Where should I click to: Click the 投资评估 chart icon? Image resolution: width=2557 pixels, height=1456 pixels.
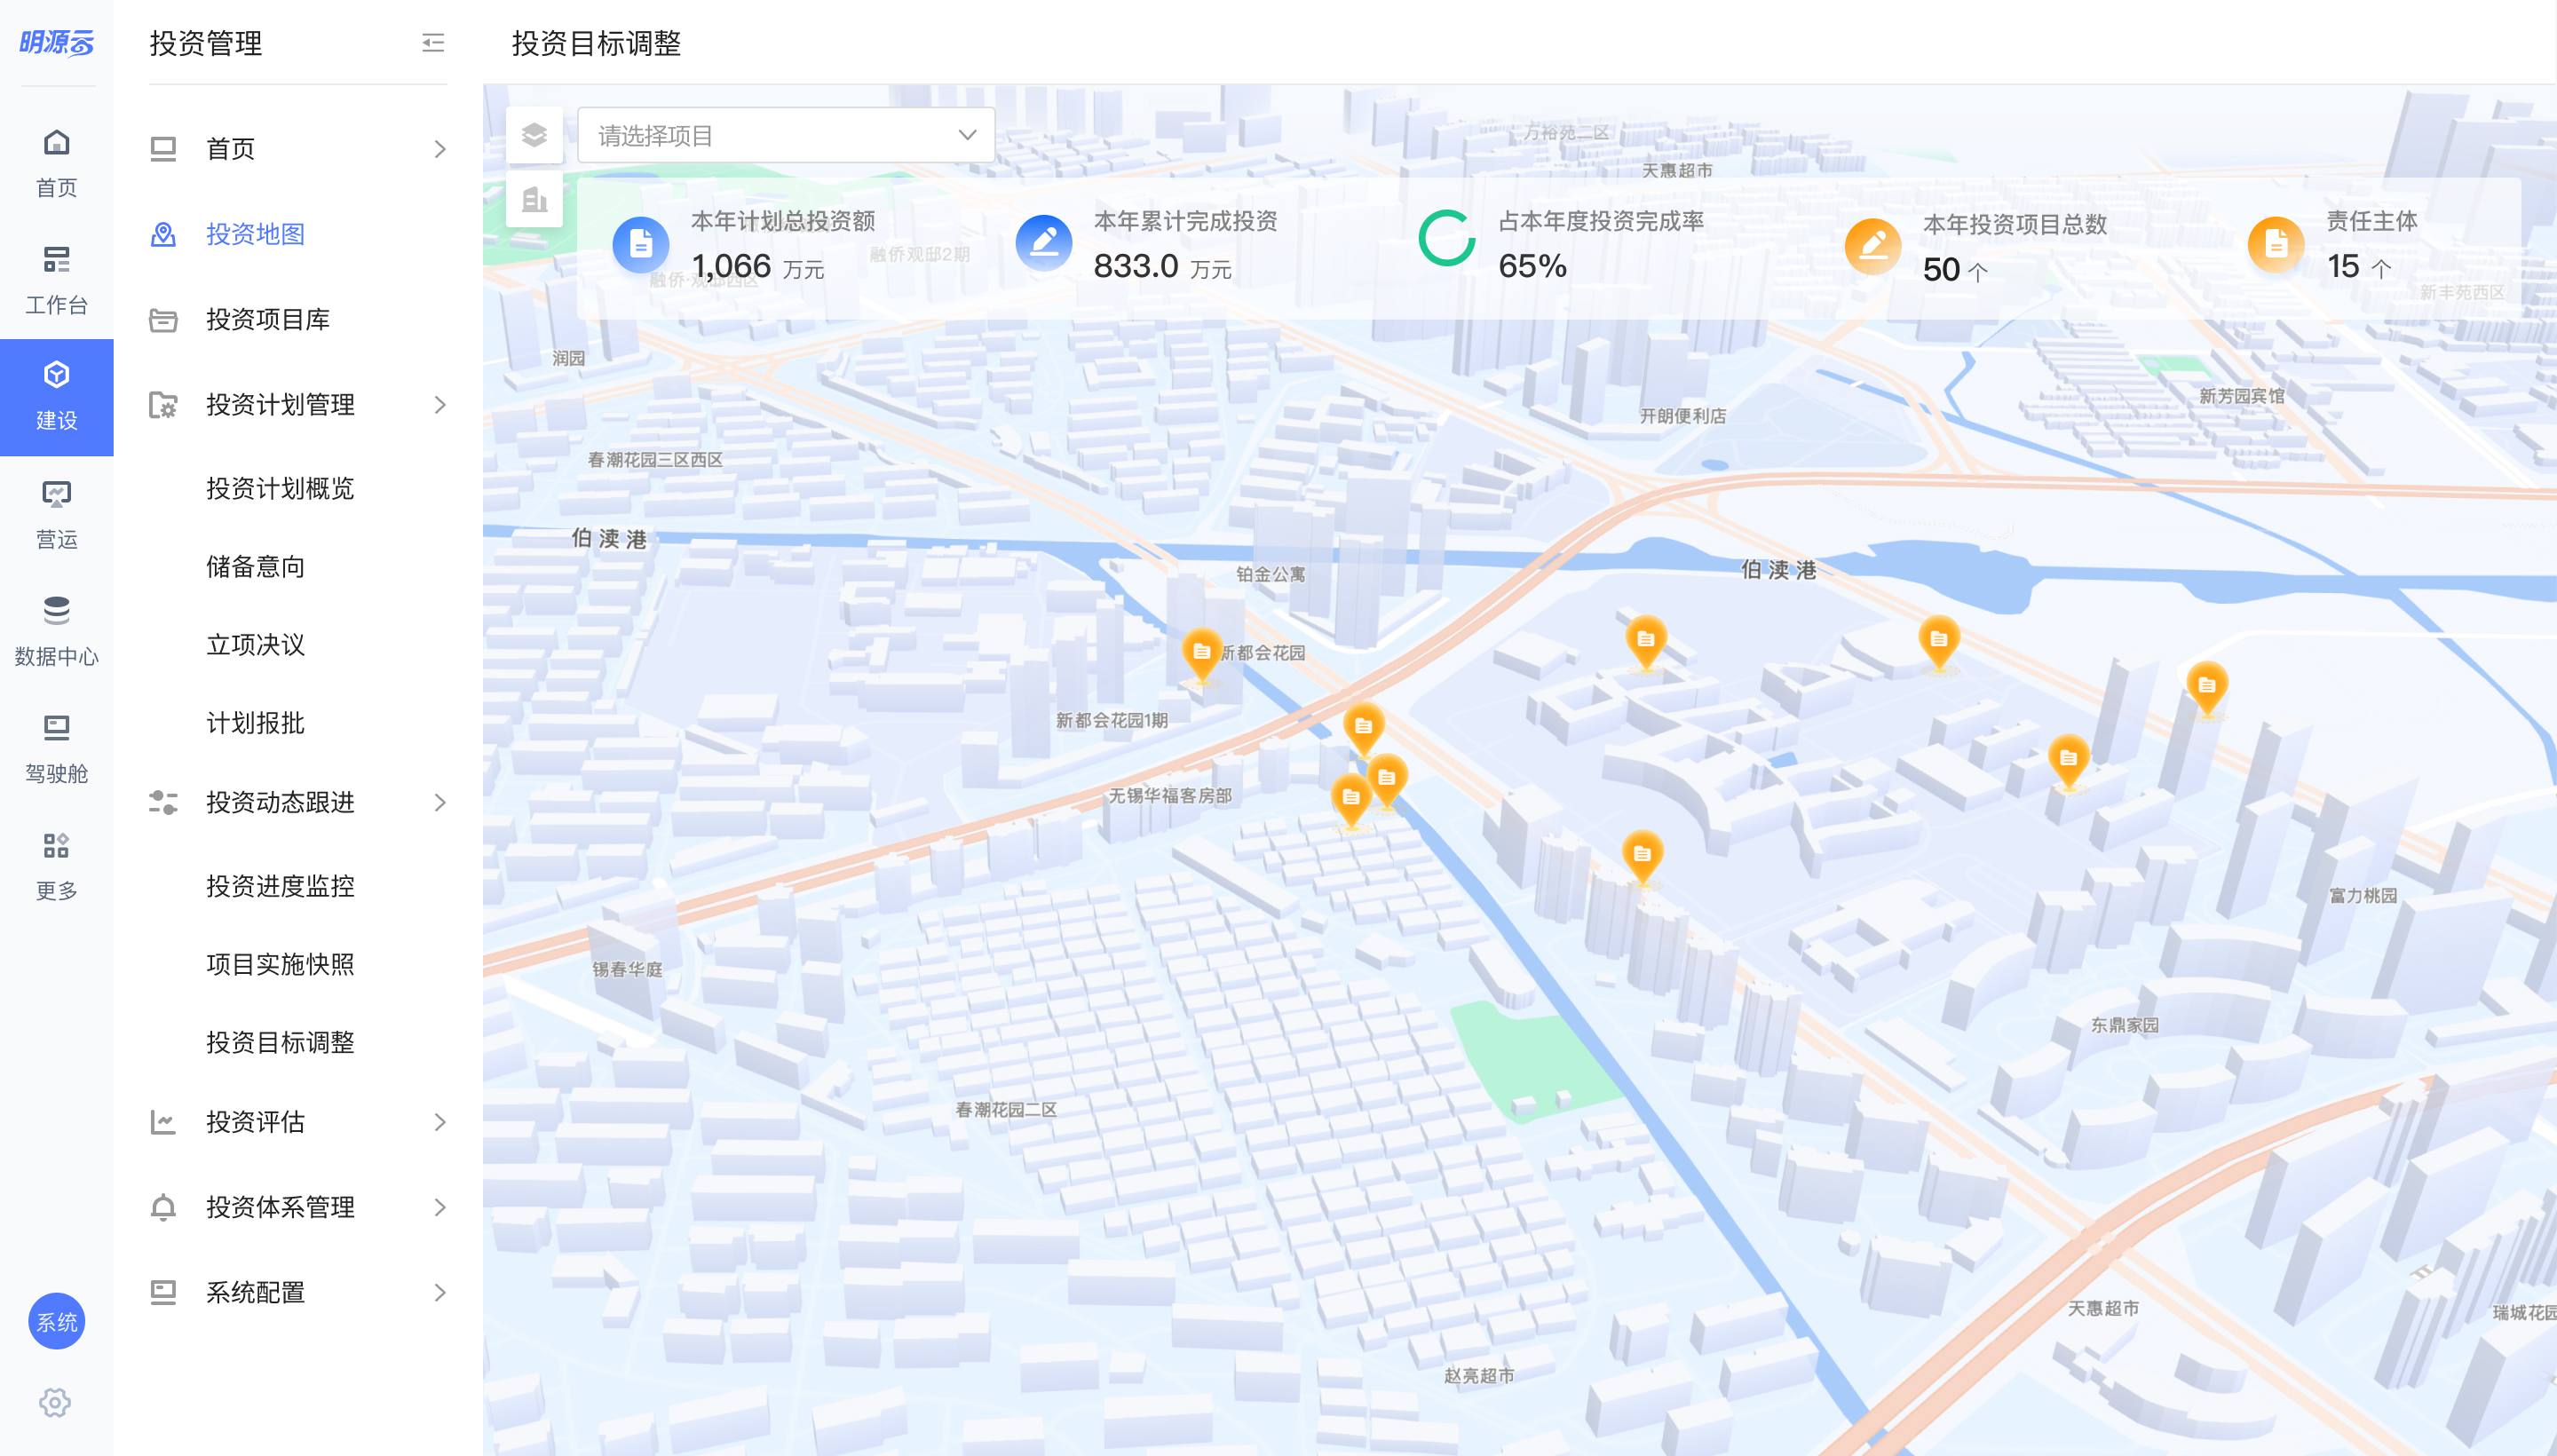click(163, 1122)
